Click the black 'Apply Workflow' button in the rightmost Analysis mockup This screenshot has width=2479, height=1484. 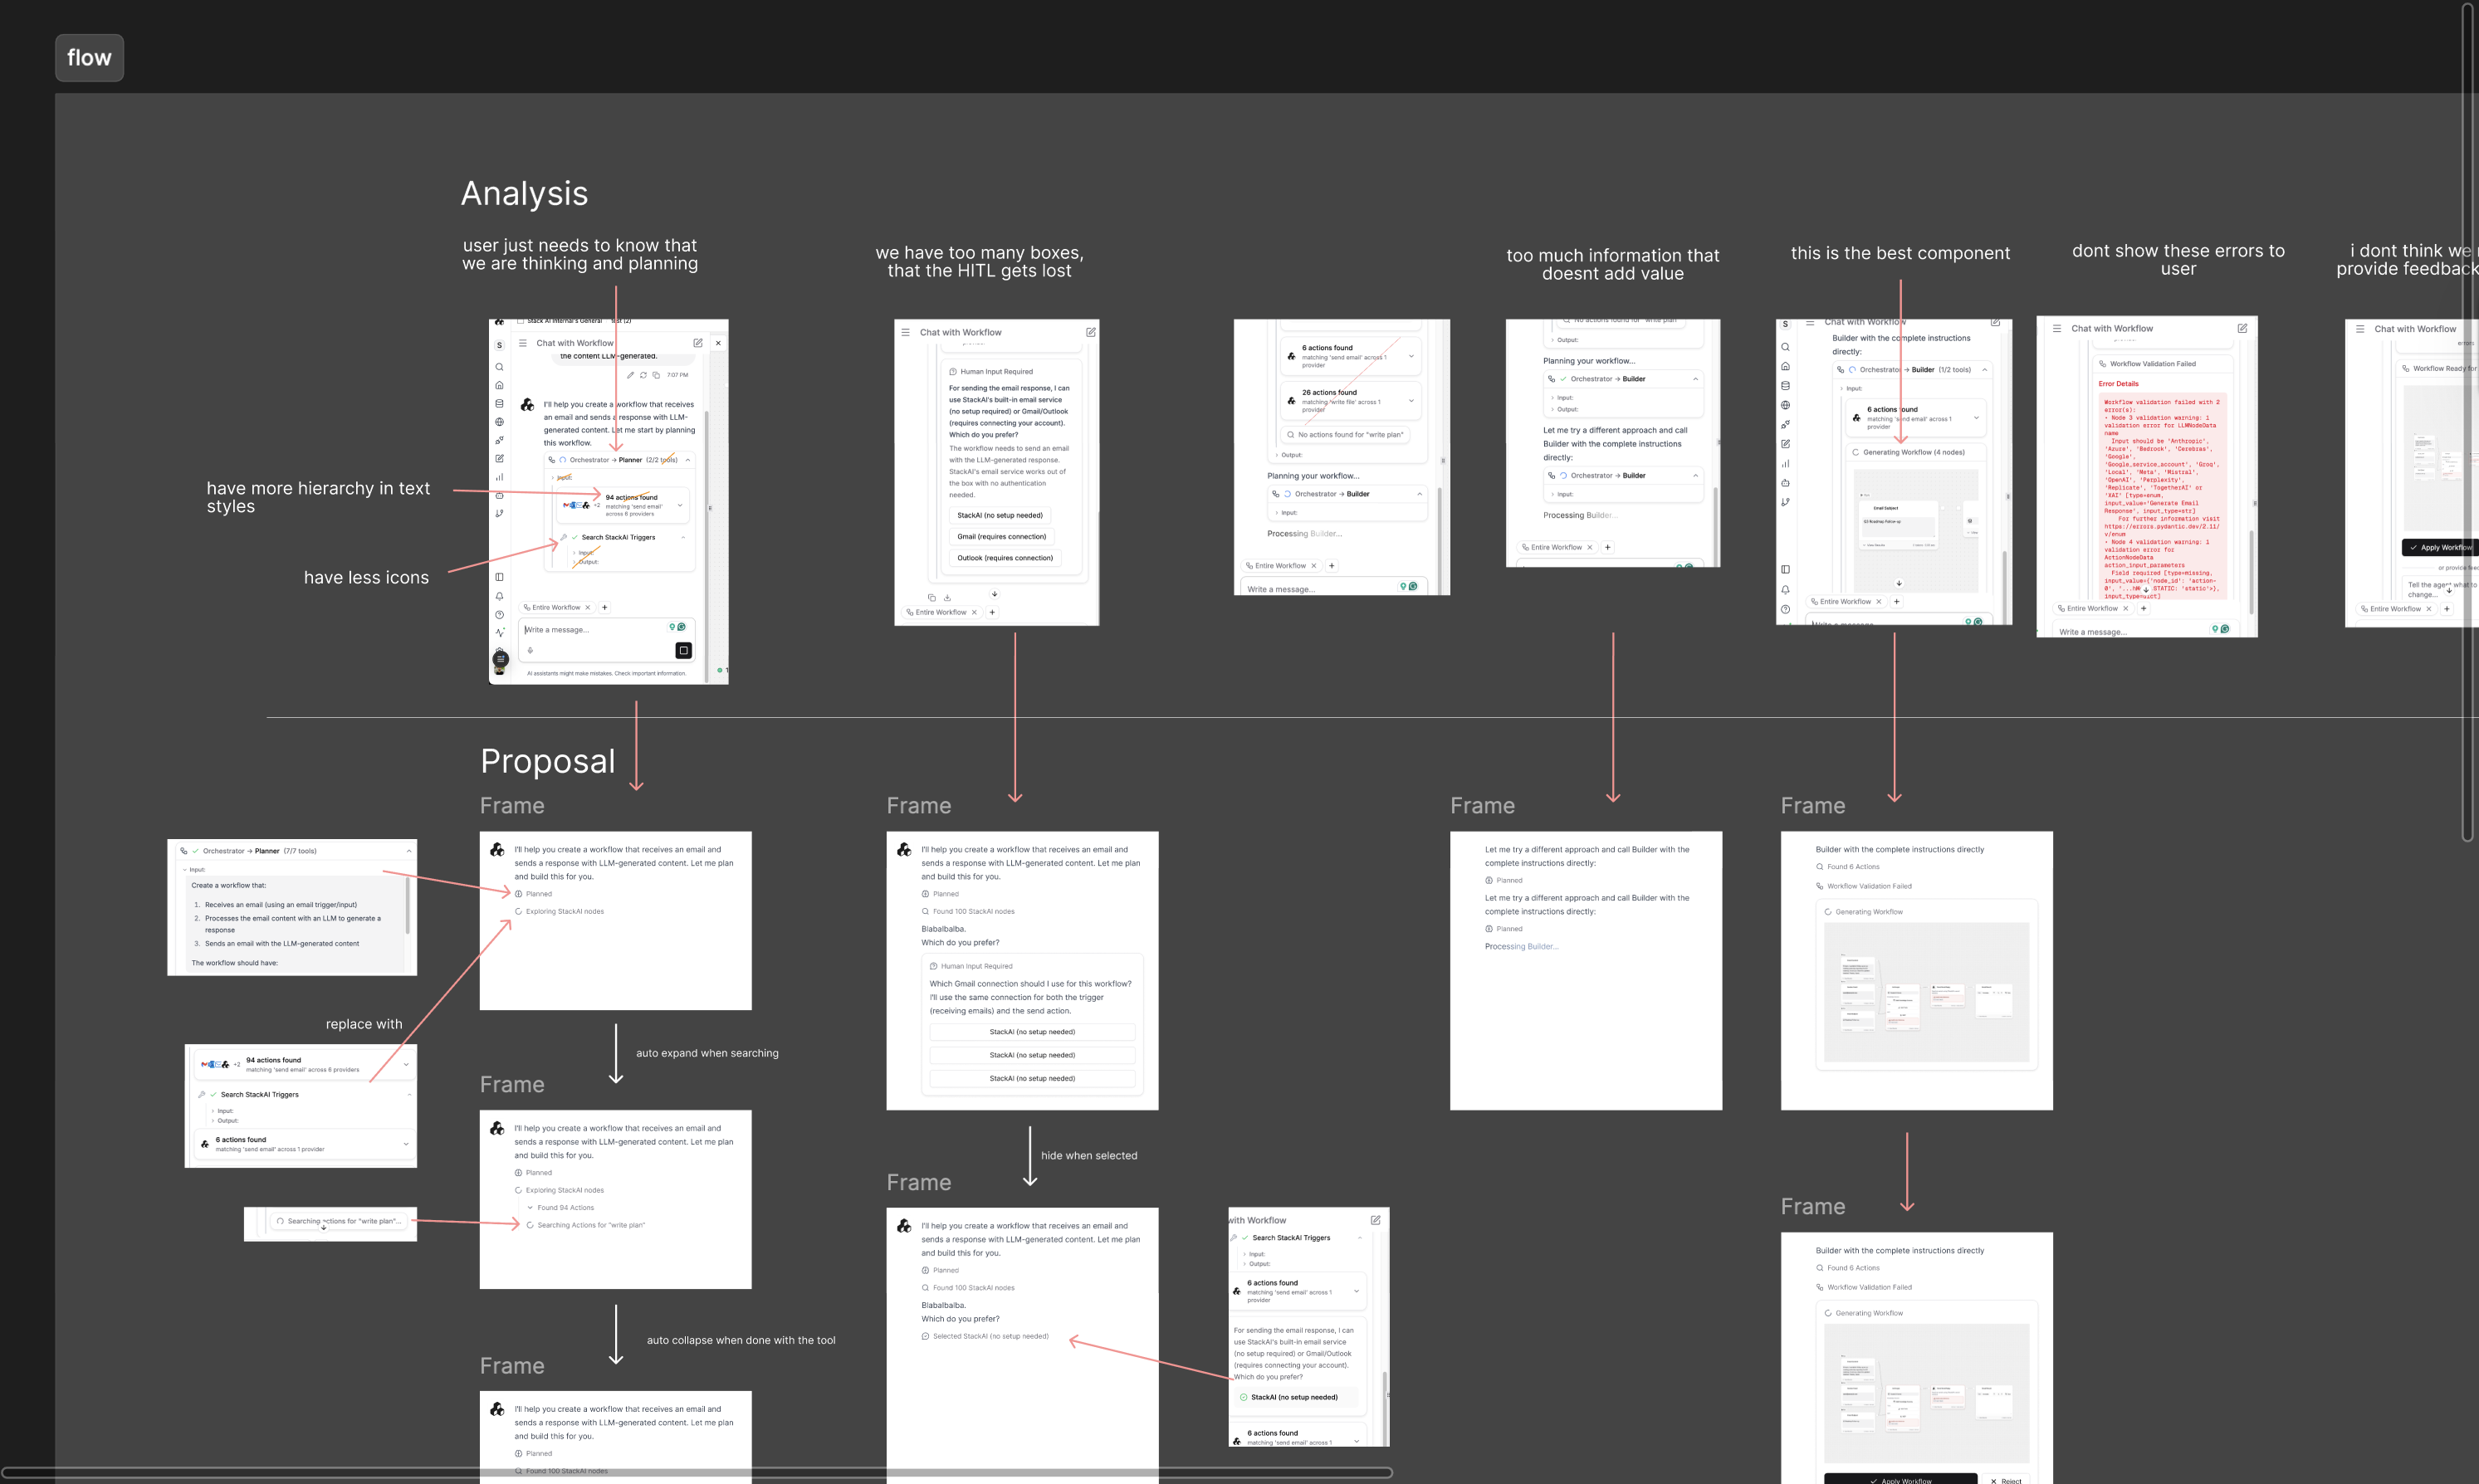[x=2438, y=547]
